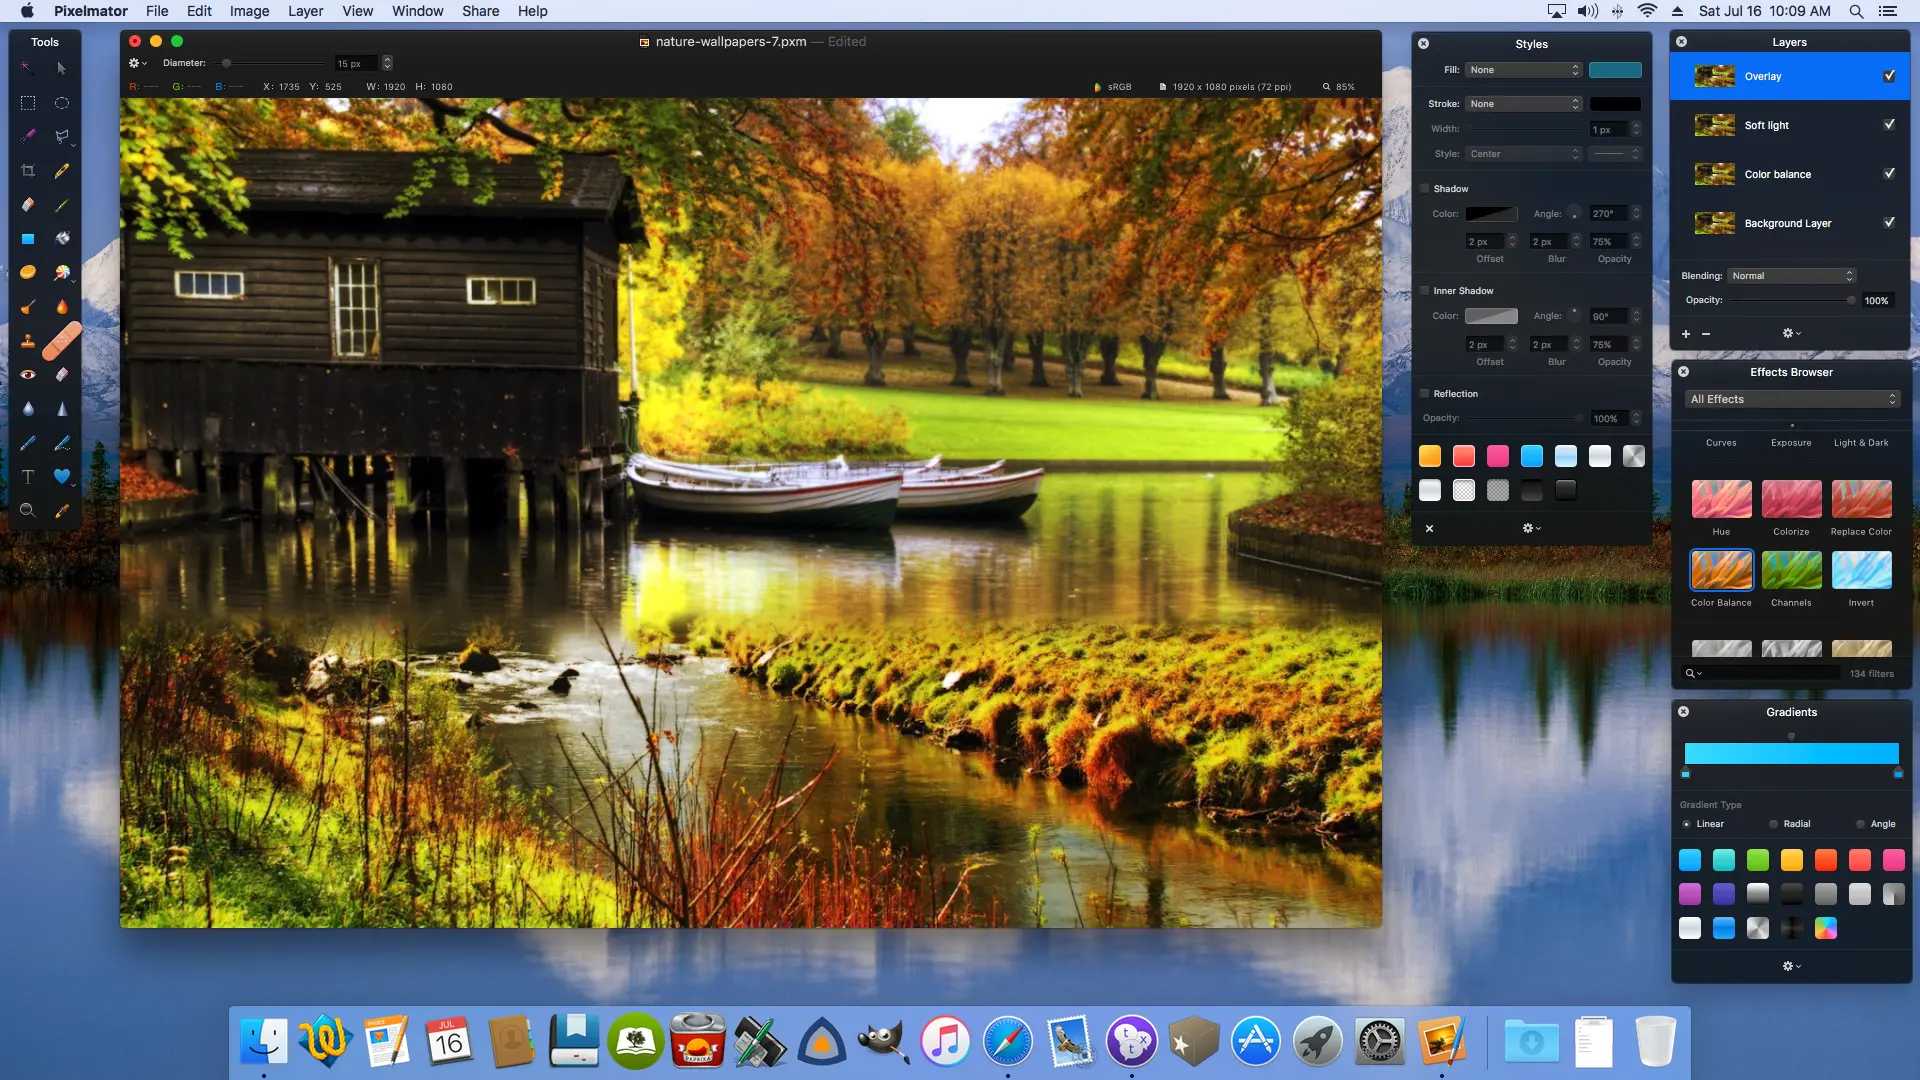1920x1080 pixels.
Task: Open the Layer menu
Action: (x=305, y=11)
